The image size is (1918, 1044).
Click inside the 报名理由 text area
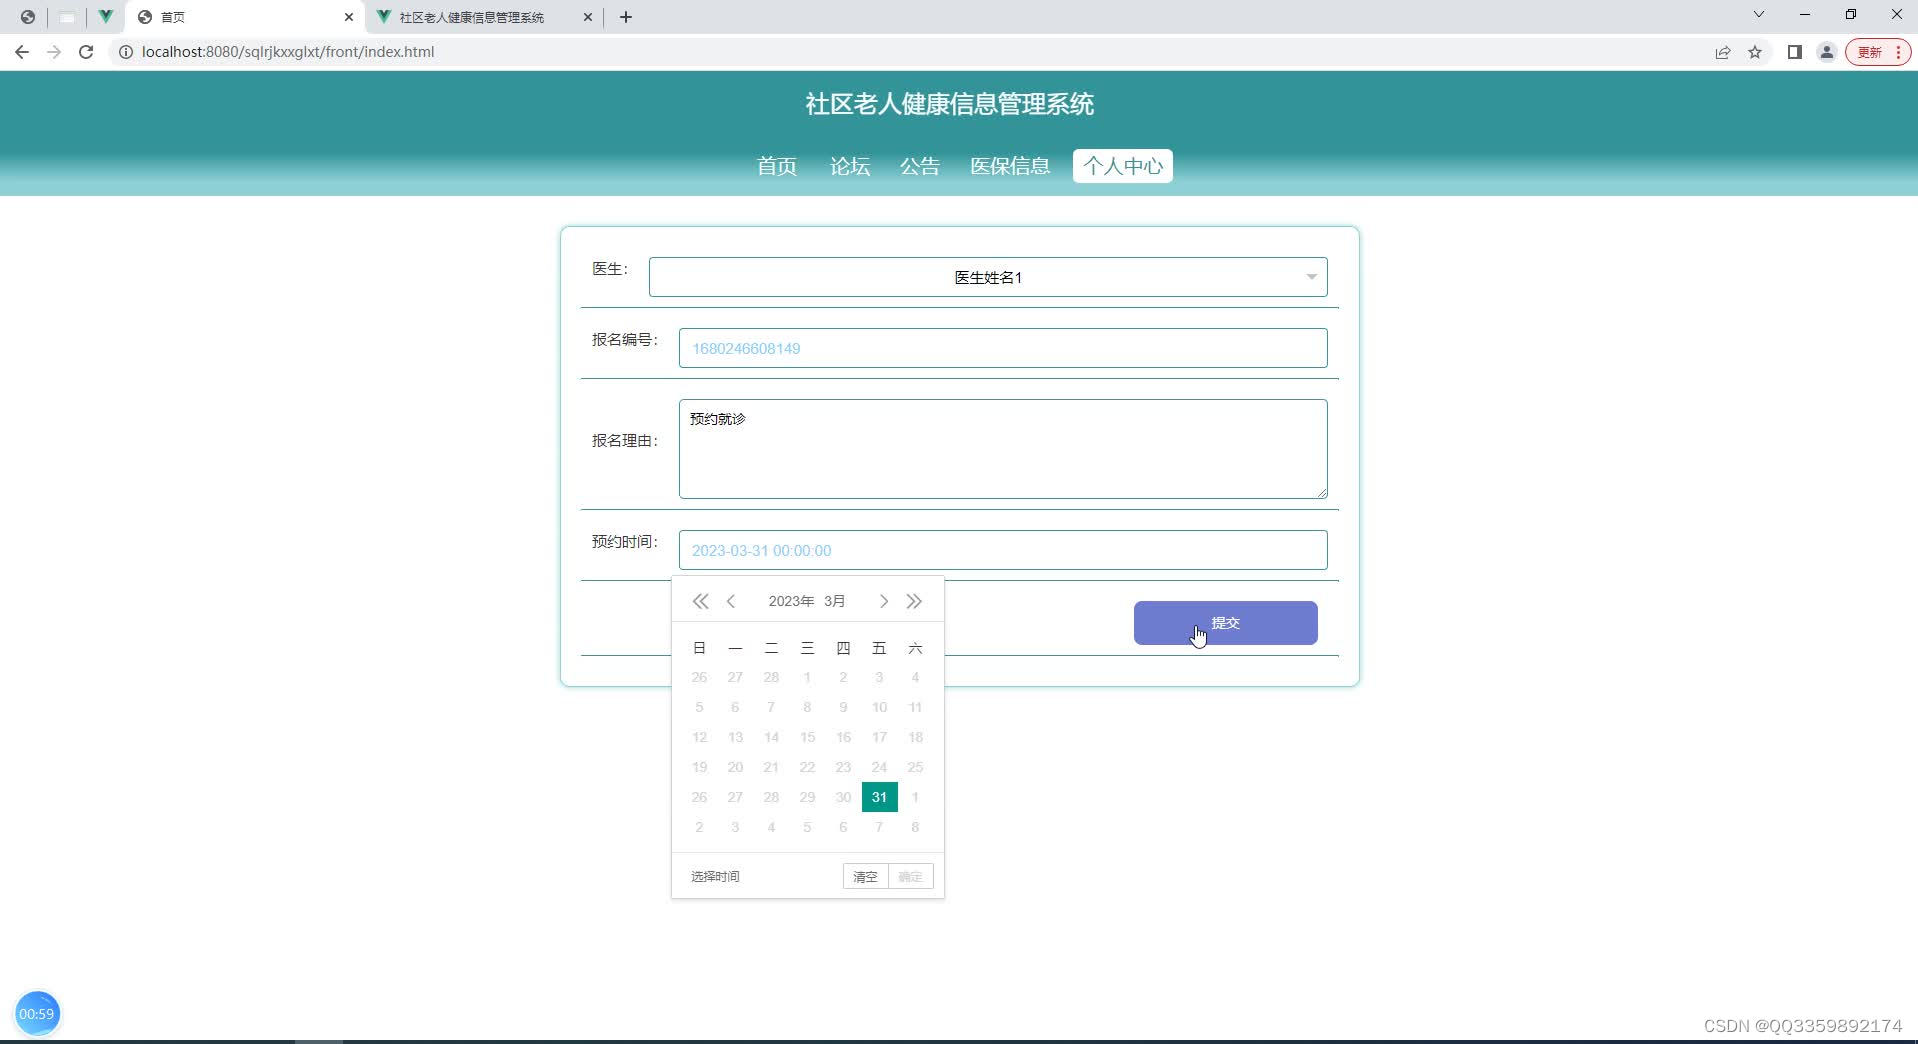pos(1003,449)
